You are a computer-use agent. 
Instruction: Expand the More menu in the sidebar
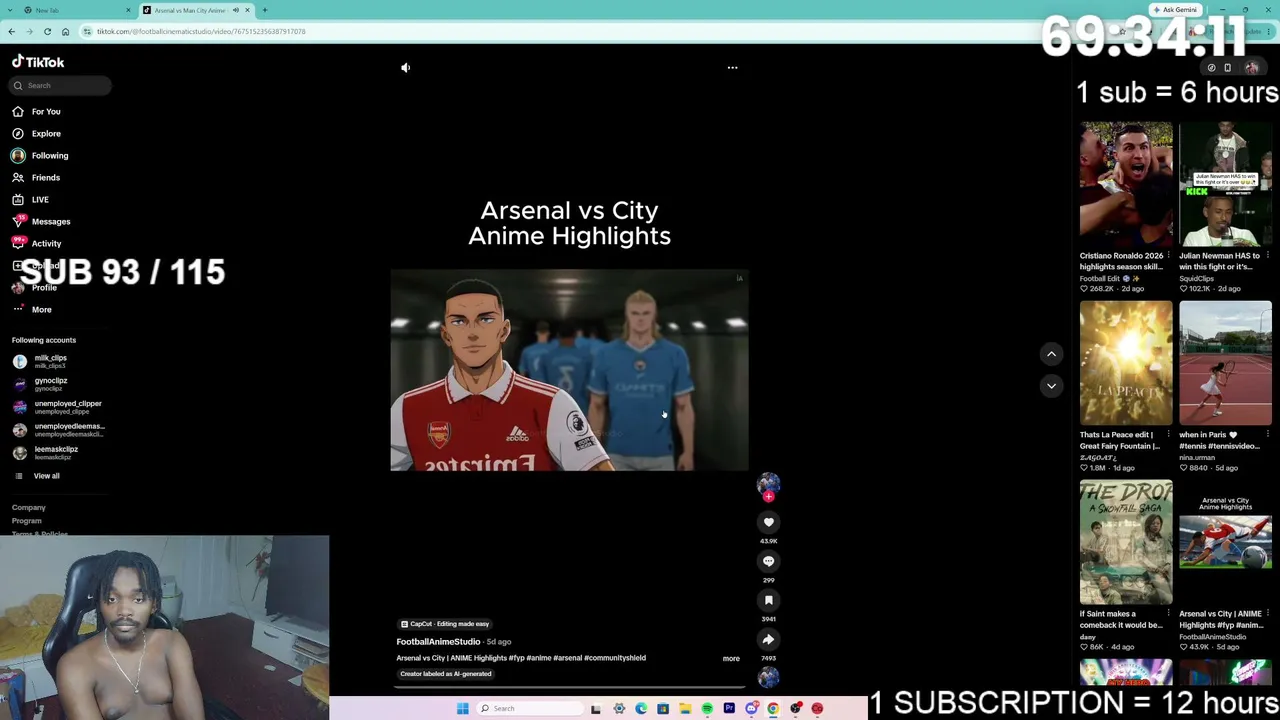click(x=32, y=310)
